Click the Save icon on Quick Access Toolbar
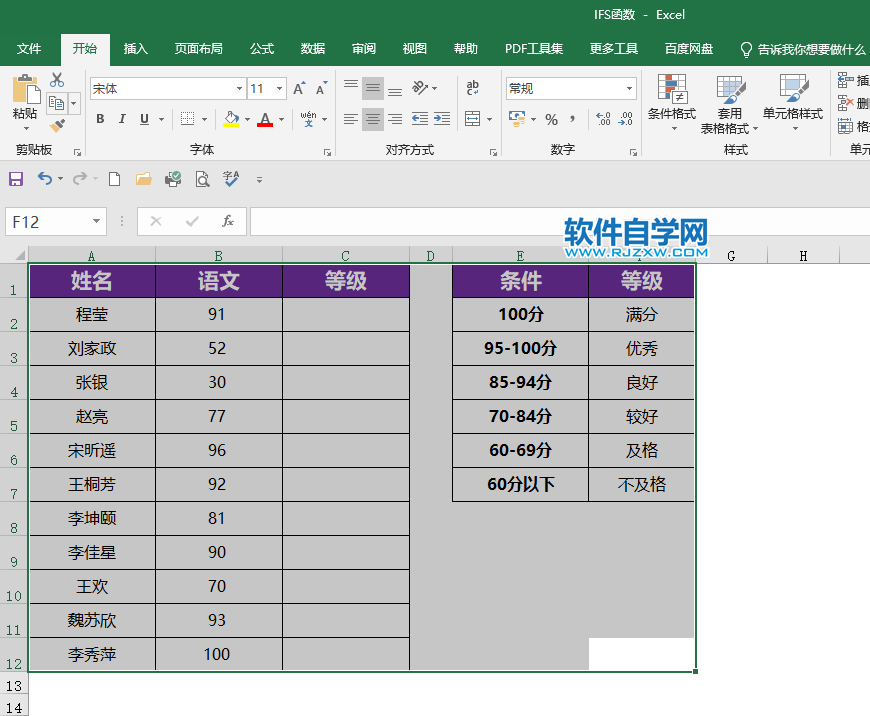 [14, 178]
